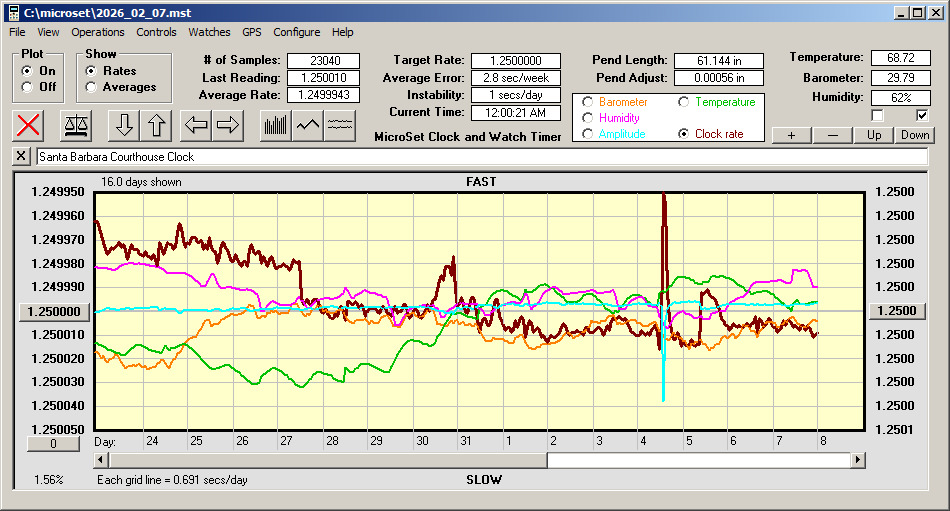Click the red X delete icon

[x=29, y=125]
